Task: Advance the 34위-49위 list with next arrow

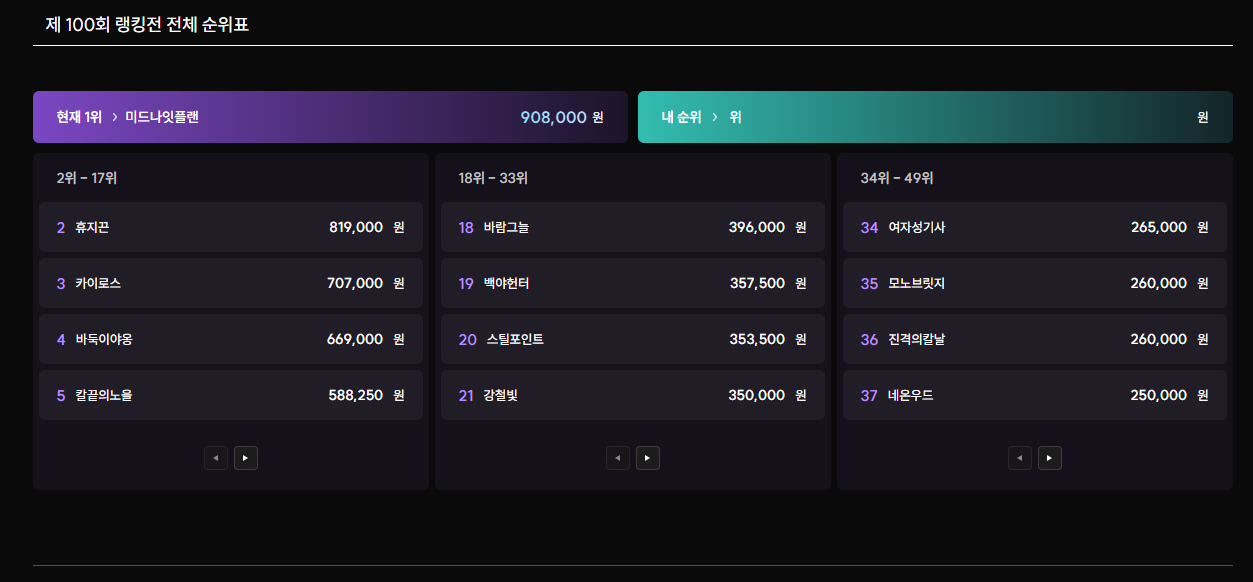Action: [x=1050, y=458]
